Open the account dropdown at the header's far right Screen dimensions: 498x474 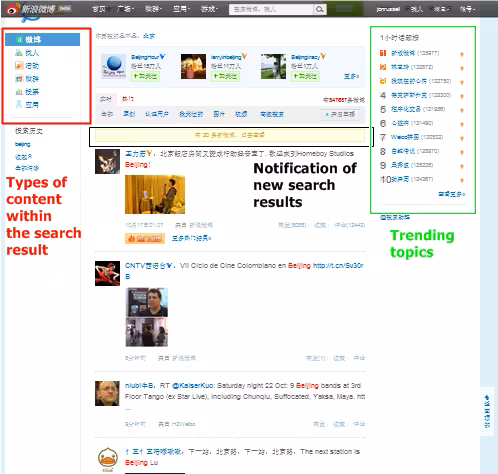pos(467,9)
